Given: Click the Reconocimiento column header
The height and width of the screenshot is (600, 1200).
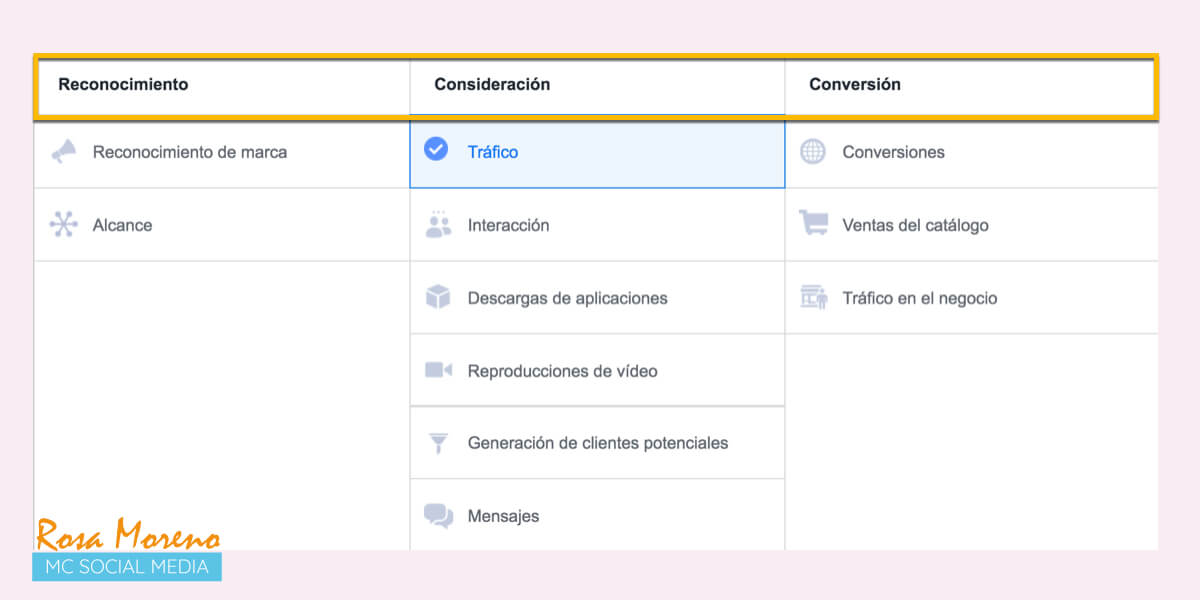Looking at the screenshot, I should 123,85.
